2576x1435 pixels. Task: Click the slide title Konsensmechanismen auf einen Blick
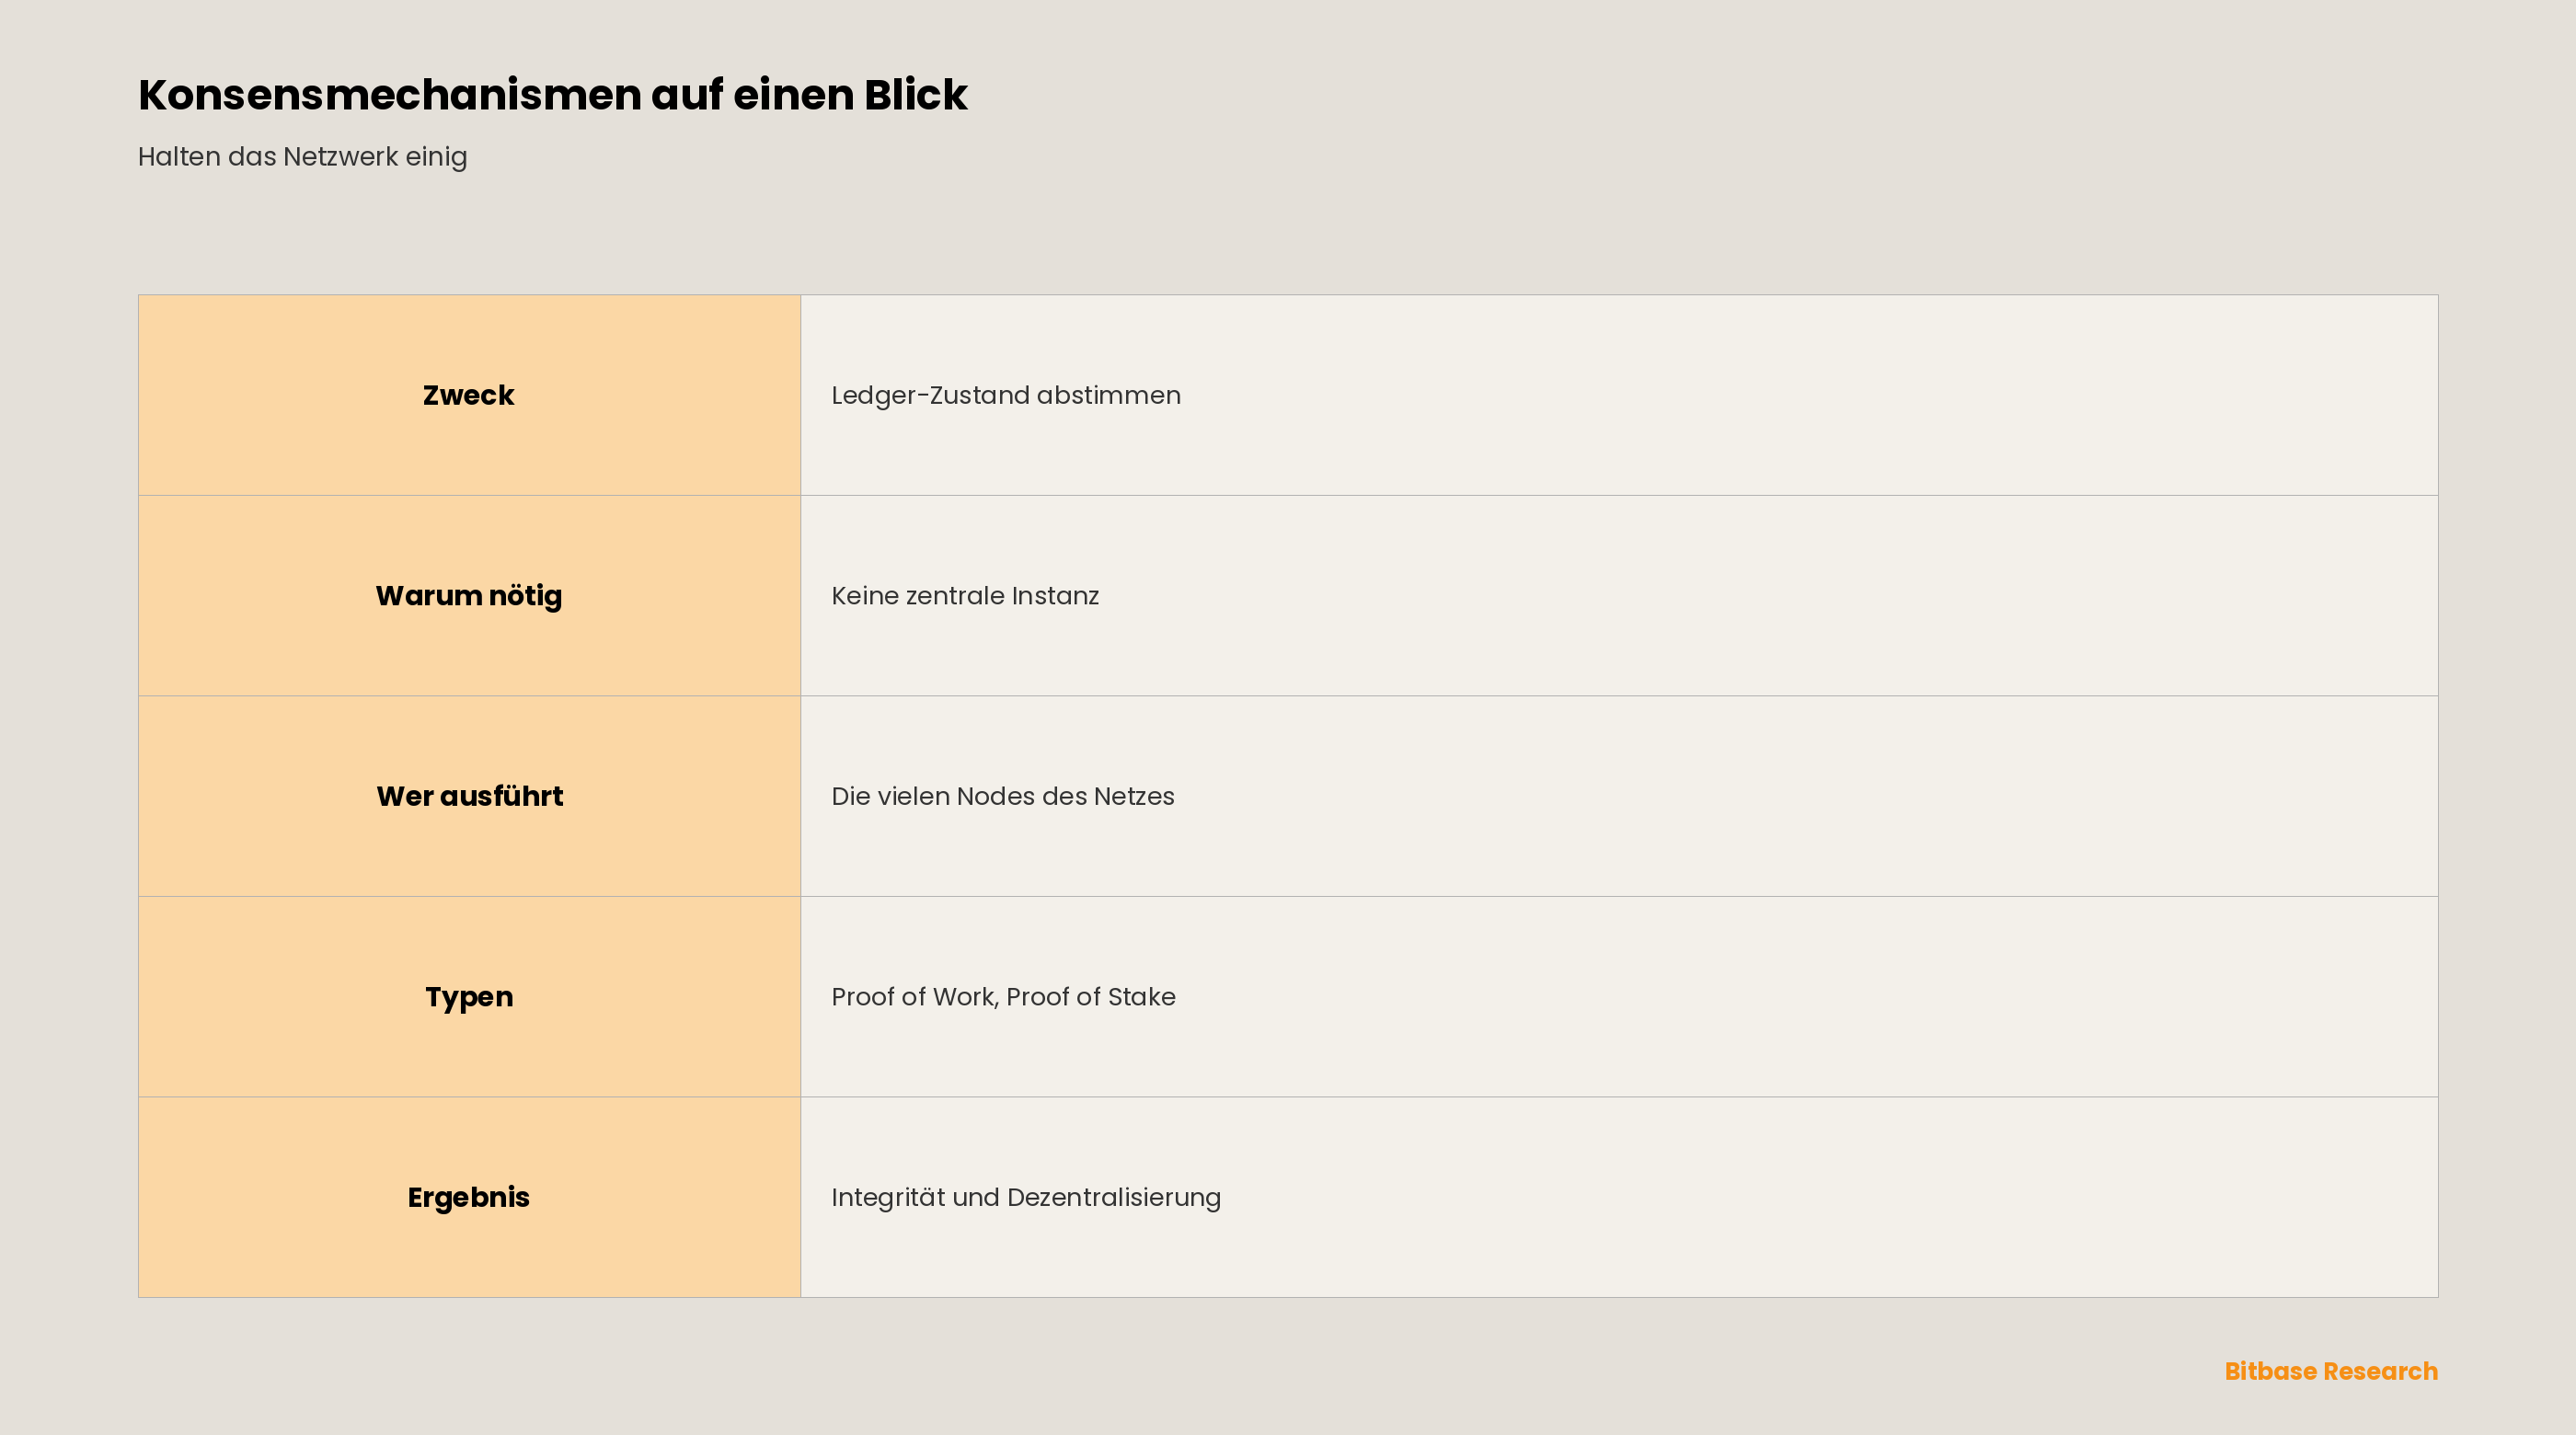coord(552,95)
